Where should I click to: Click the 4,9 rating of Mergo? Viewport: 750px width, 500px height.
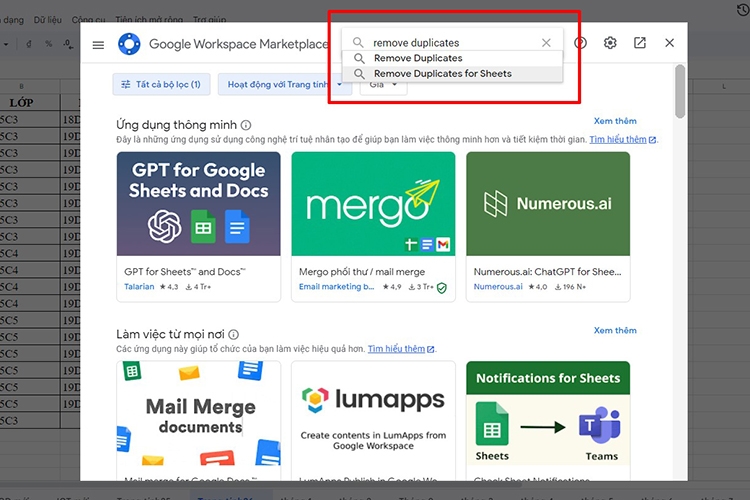(392, 287)
